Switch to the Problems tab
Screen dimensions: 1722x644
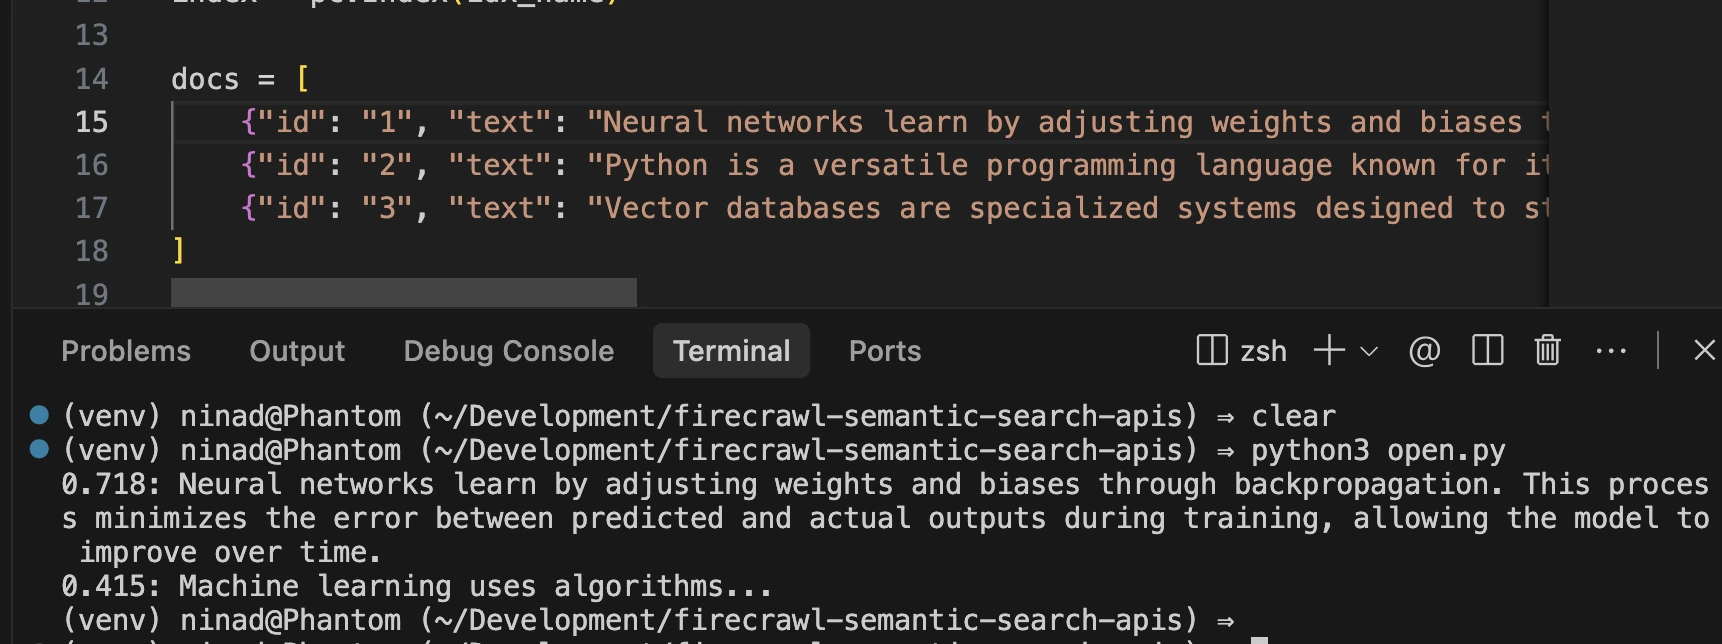coord(126,351)
